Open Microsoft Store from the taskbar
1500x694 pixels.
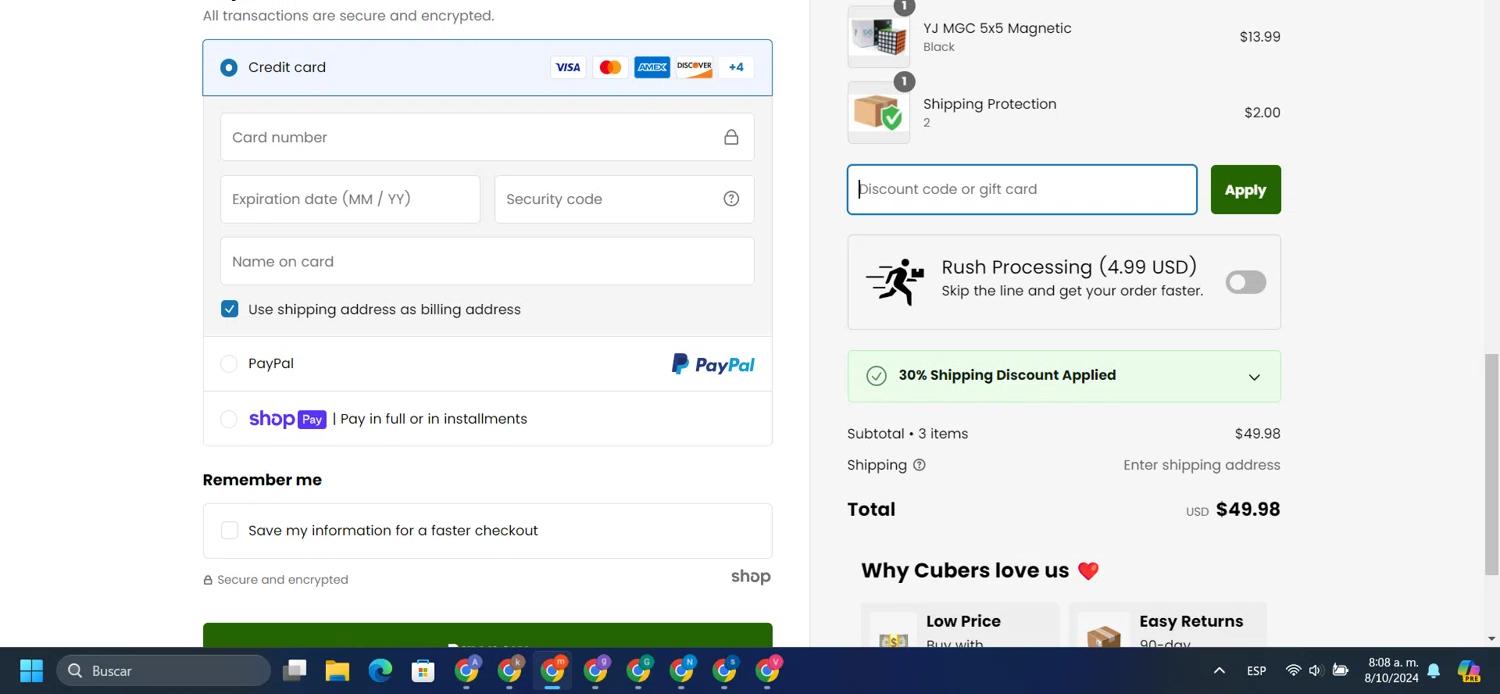click(423, 671)
